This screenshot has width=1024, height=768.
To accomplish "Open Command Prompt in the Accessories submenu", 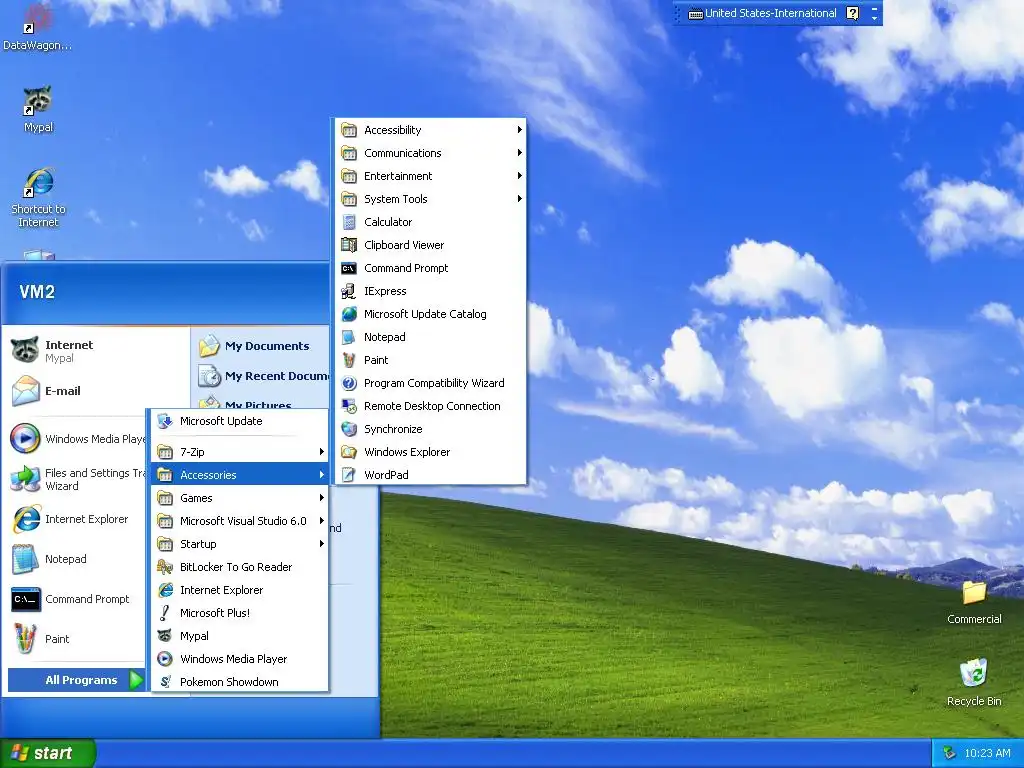I will tap(430, 268).
